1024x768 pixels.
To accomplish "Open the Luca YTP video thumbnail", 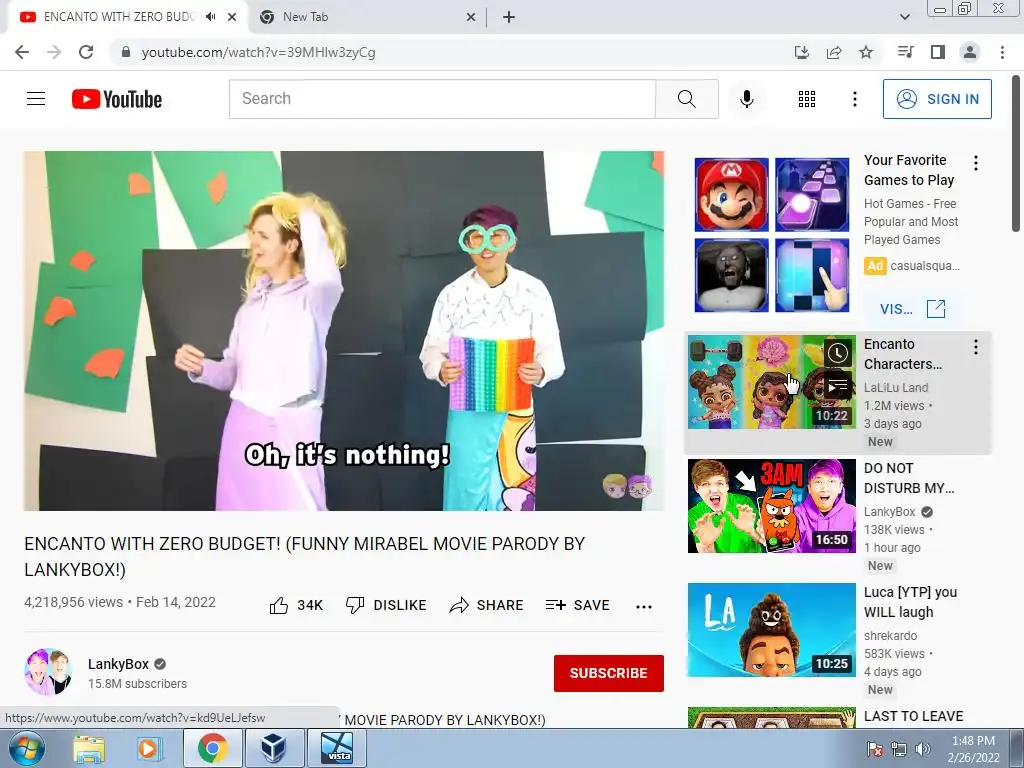I will (771, 630).
